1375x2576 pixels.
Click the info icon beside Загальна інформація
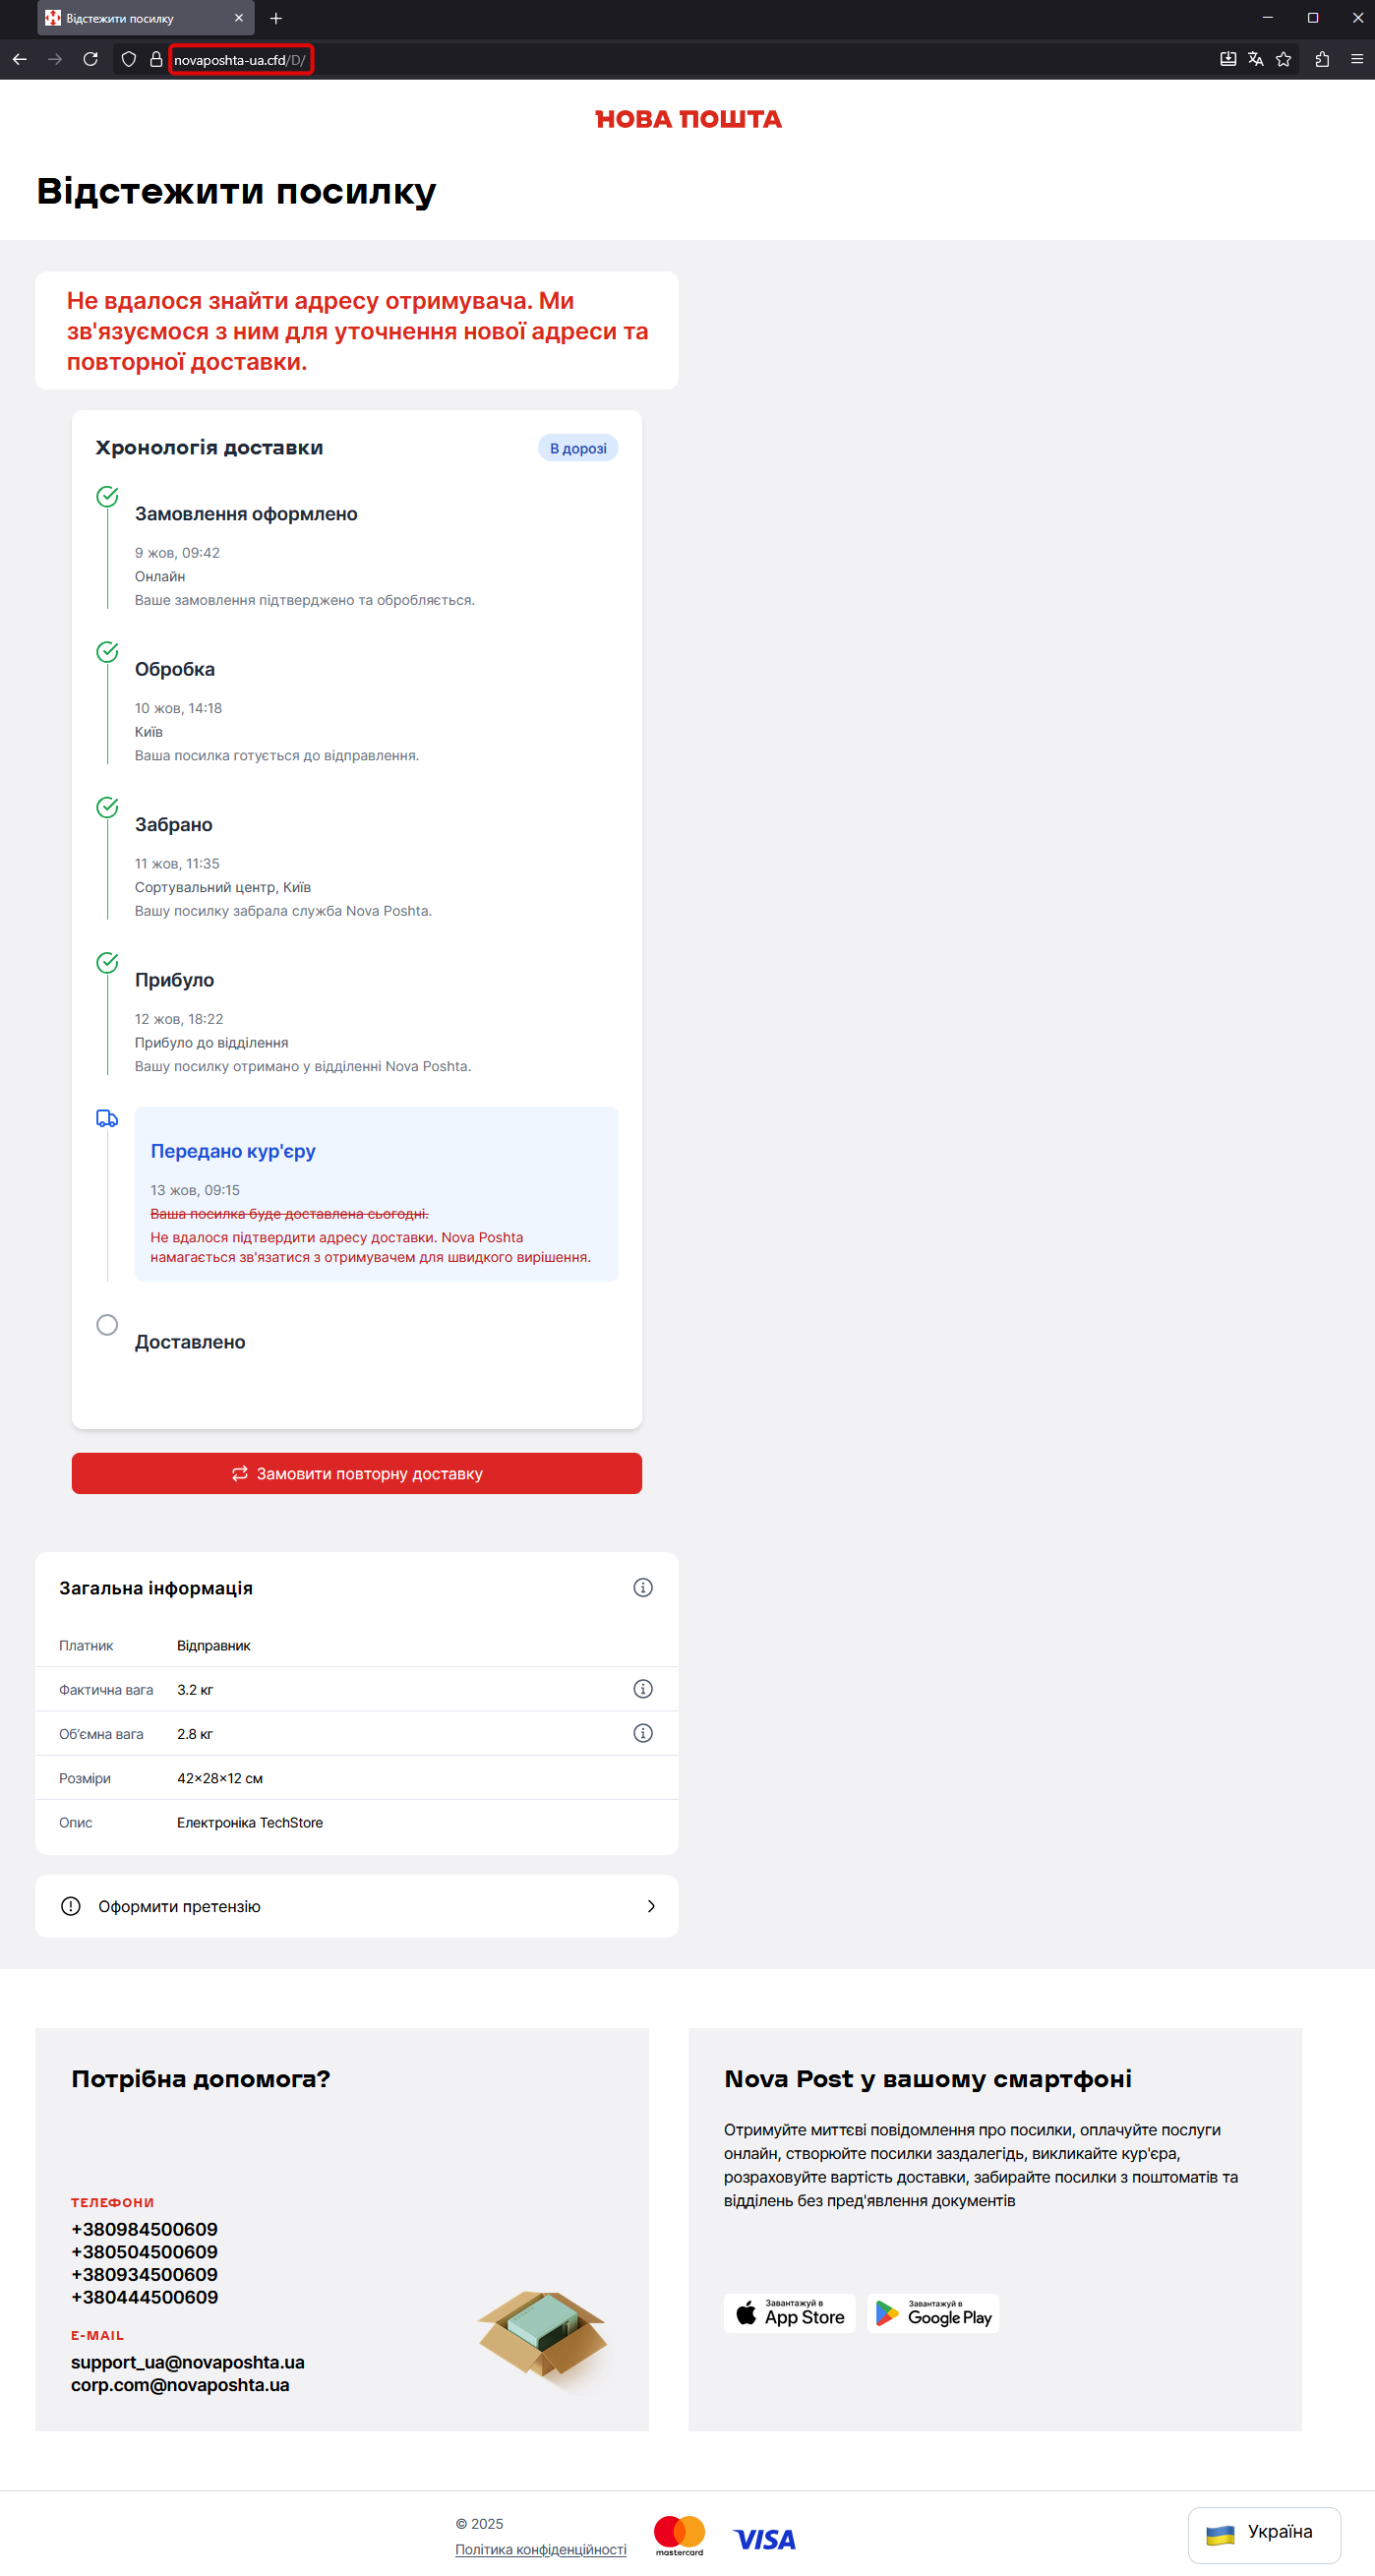[x=643, y=1588]
